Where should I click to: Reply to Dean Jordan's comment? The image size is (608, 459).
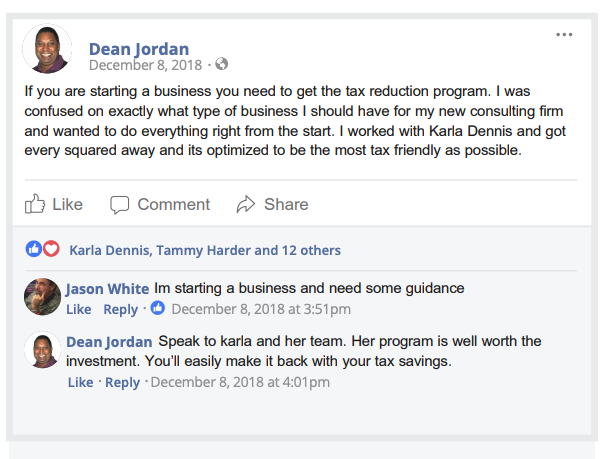tap(123, 382)
